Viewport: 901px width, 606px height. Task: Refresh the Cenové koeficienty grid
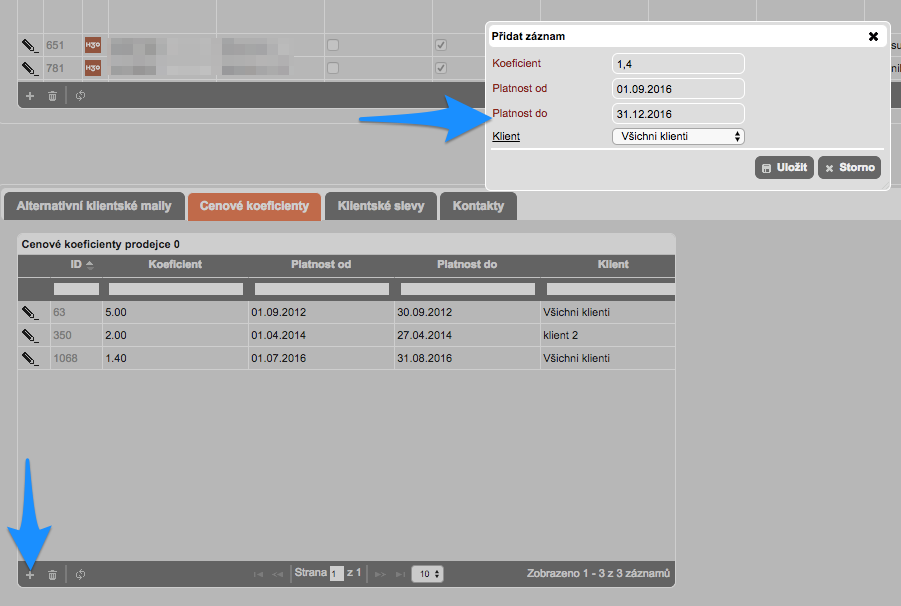pyautogui.click(x=80, y=575)
